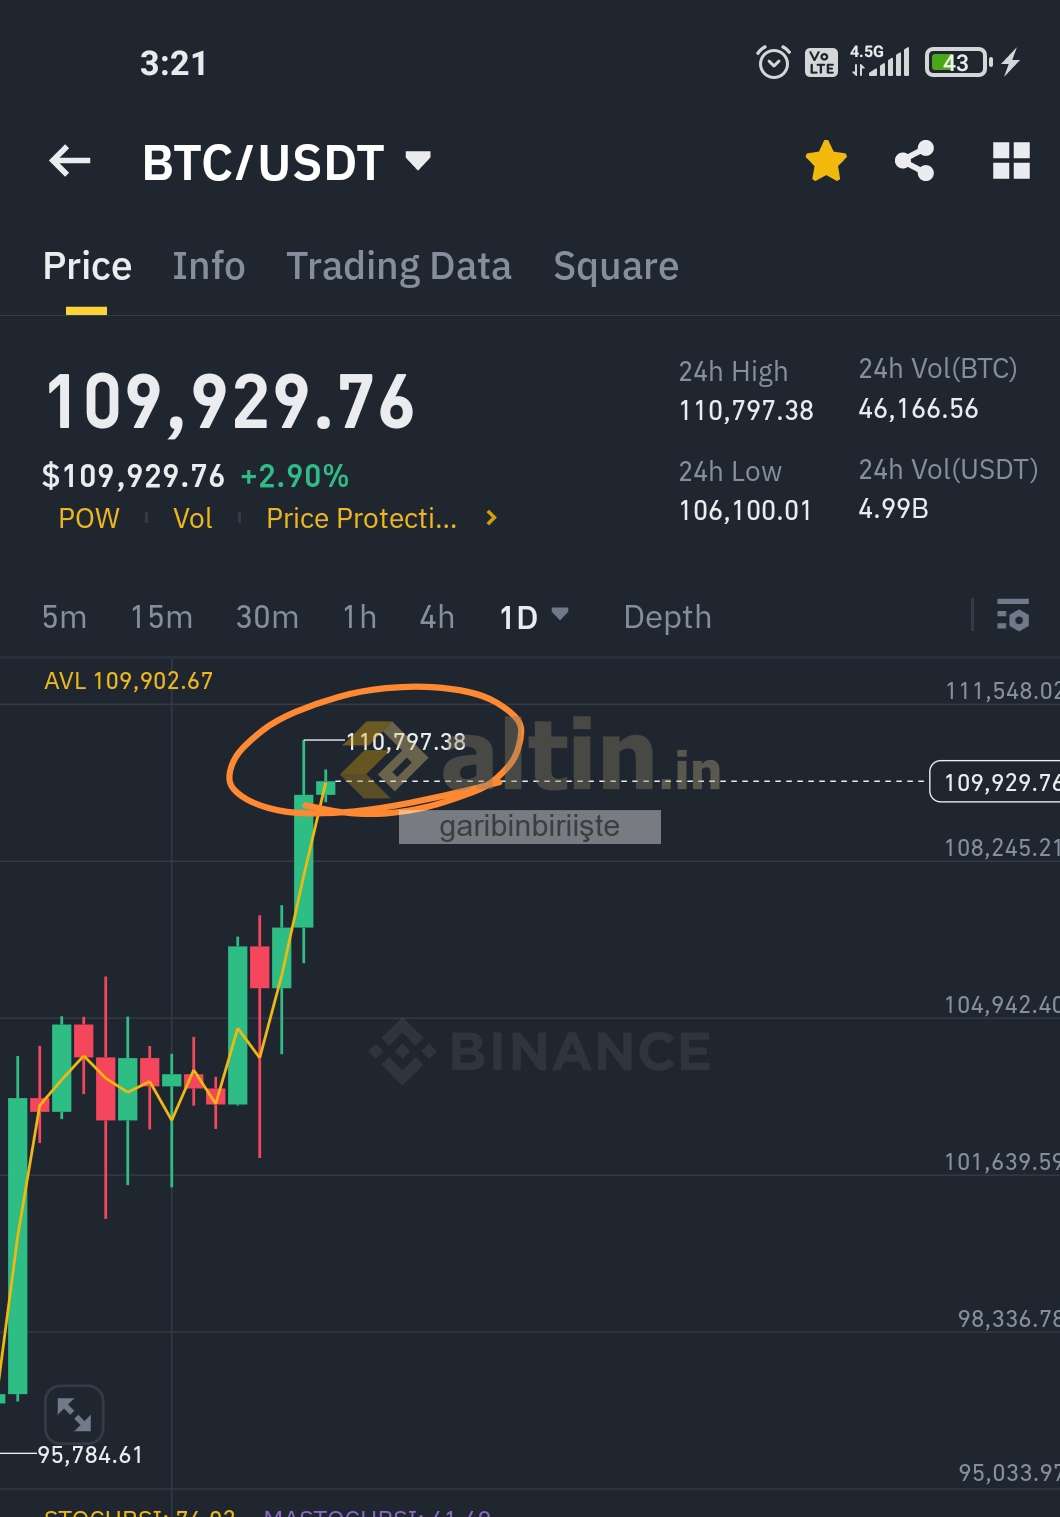Open the Square tab

(x=616, y=266)
